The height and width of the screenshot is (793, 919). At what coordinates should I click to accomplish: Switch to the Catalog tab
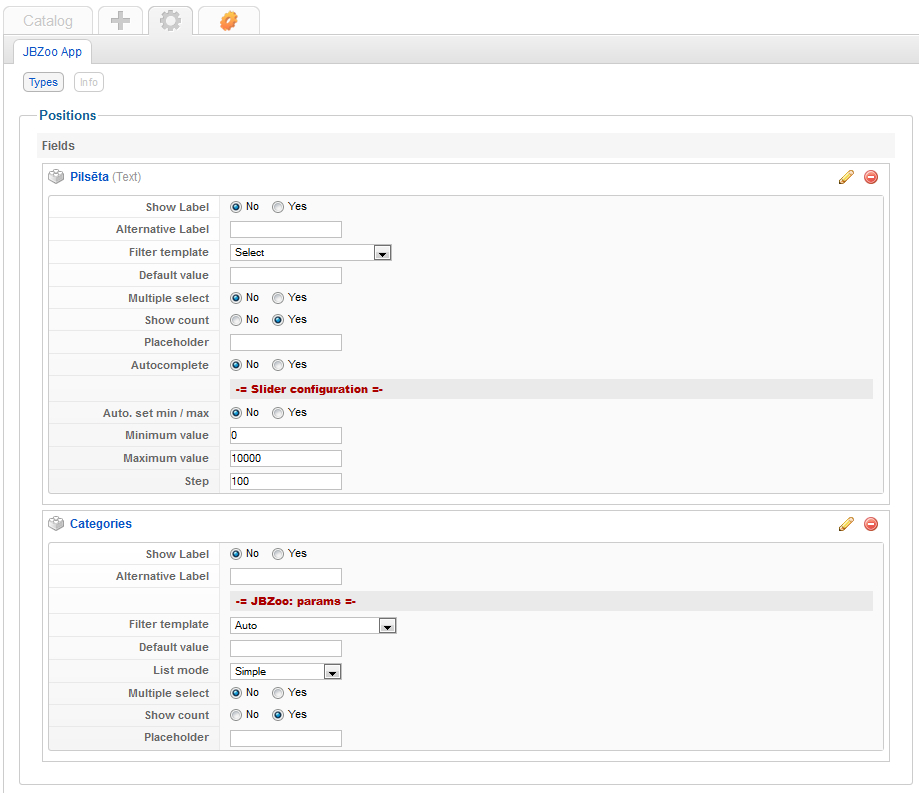pyautogui.click(x=48, y=20)
